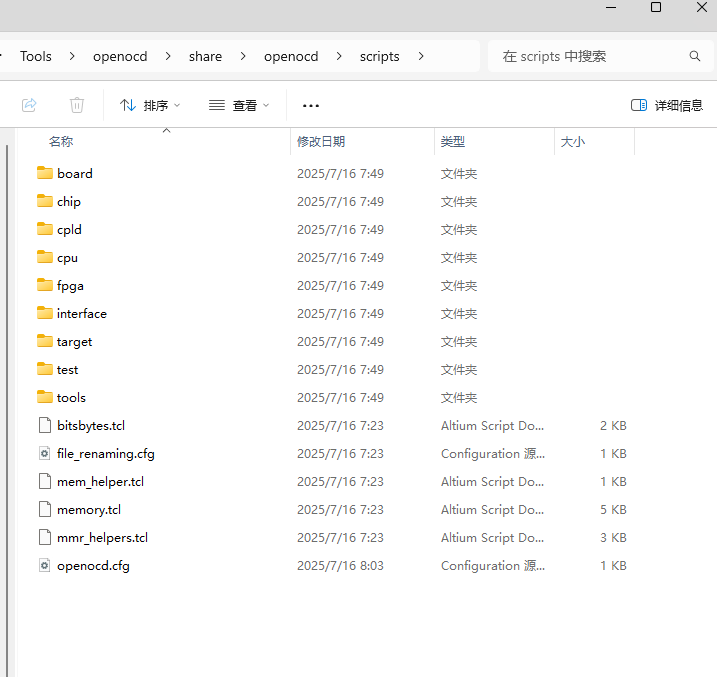
Task: Click the 2025/7/16 8:03 date of openocd.cfg
Action: point(340,566)
